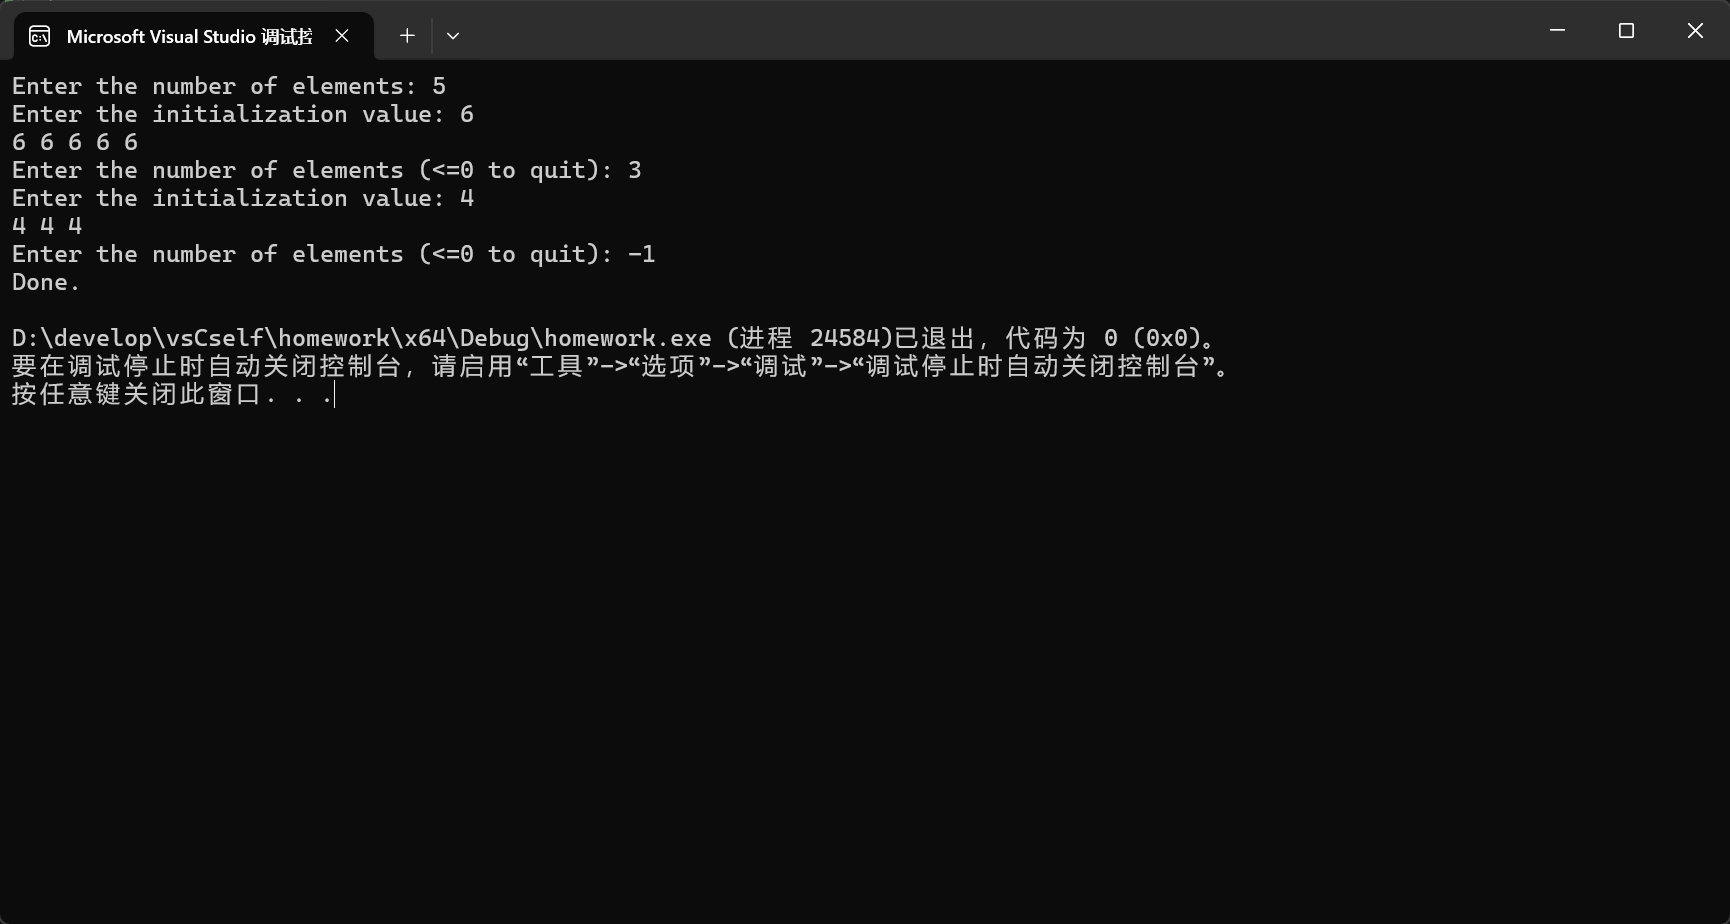Open a new tab with the plus icon

[x=407, y=36]
